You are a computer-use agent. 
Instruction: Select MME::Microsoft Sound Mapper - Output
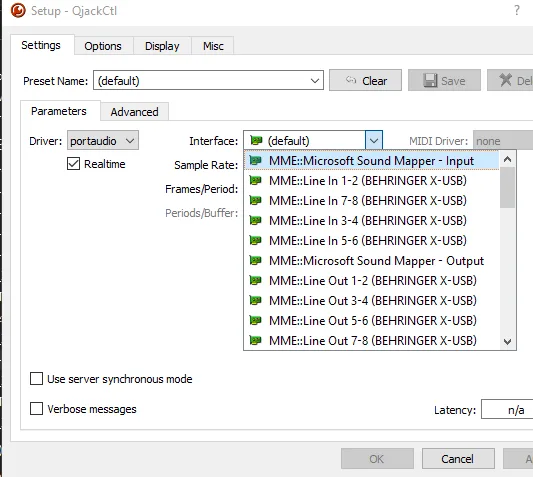click(x=371, y=261)
